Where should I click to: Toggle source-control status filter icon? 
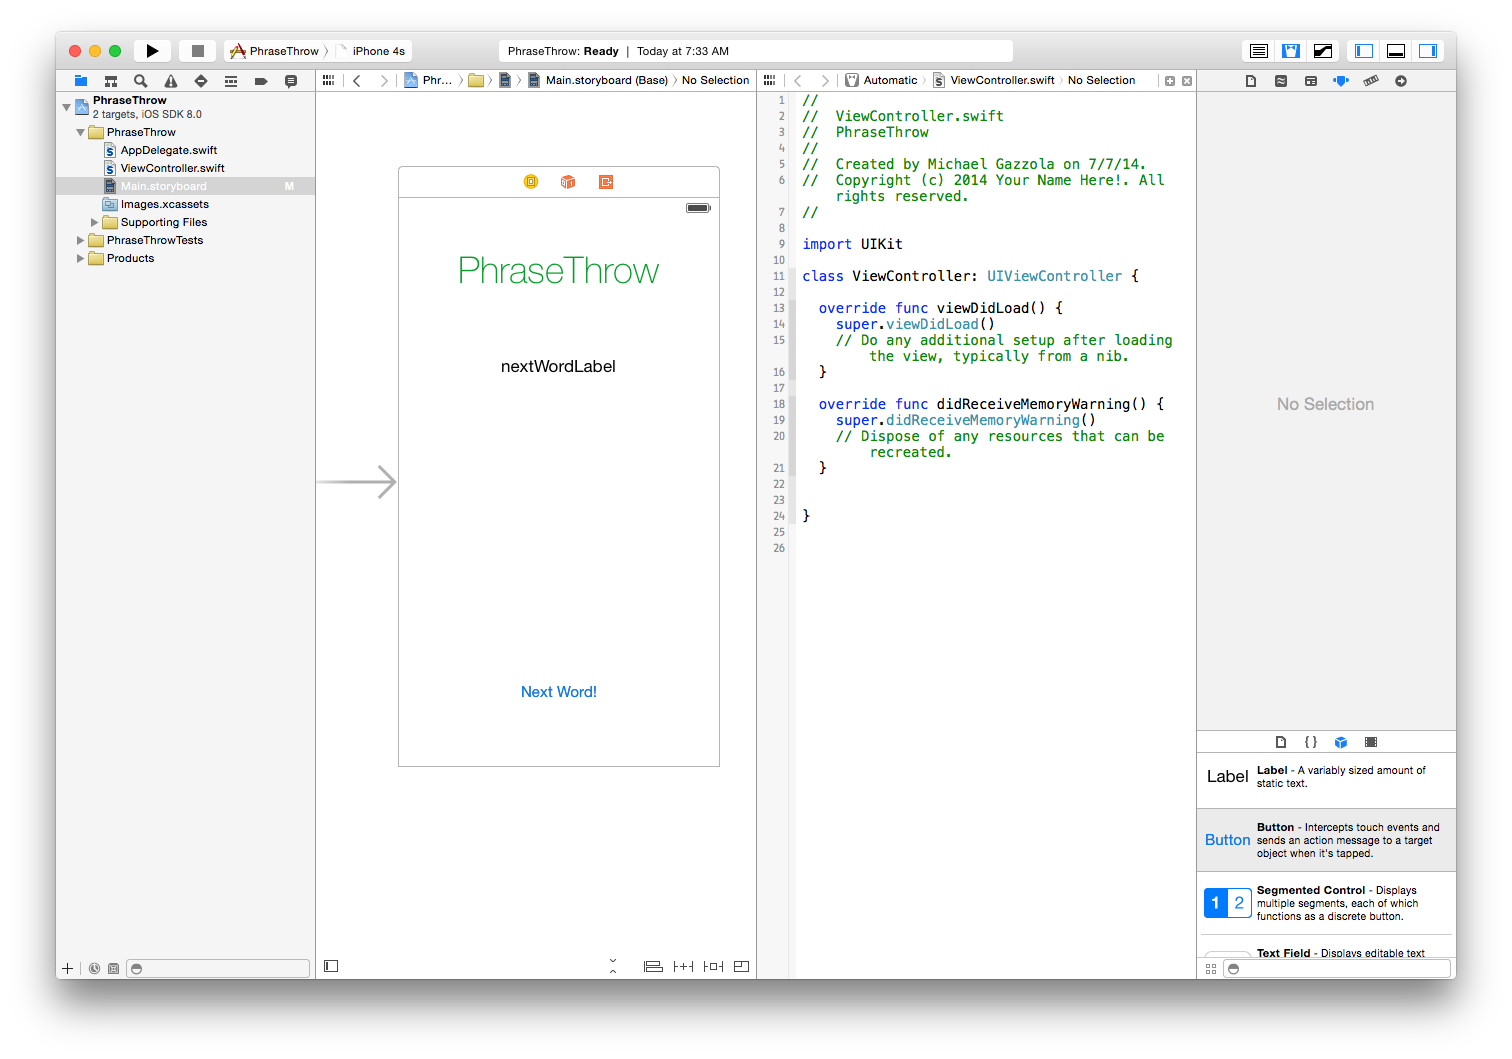(113, 968)
